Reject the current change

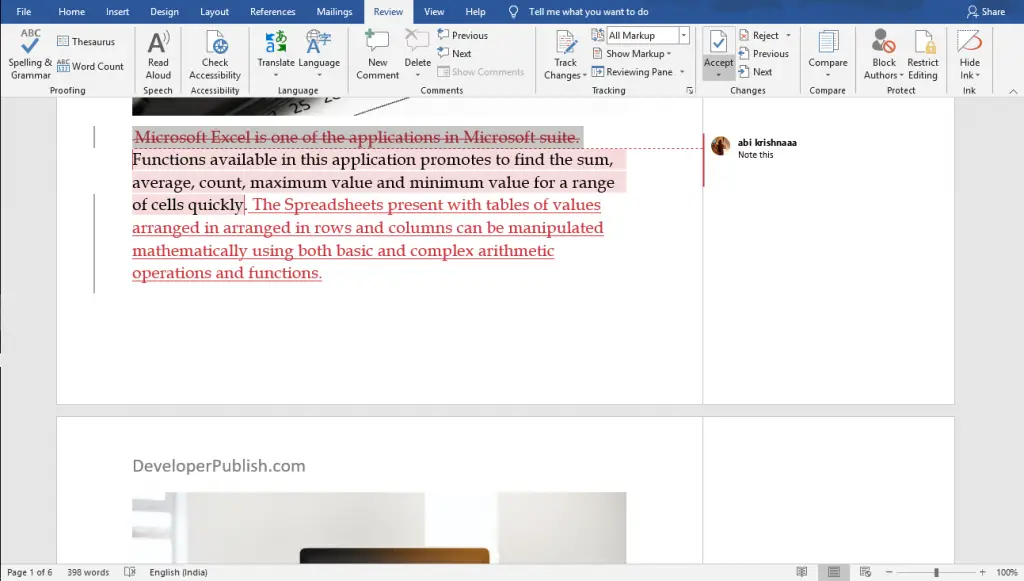[759, 35]
